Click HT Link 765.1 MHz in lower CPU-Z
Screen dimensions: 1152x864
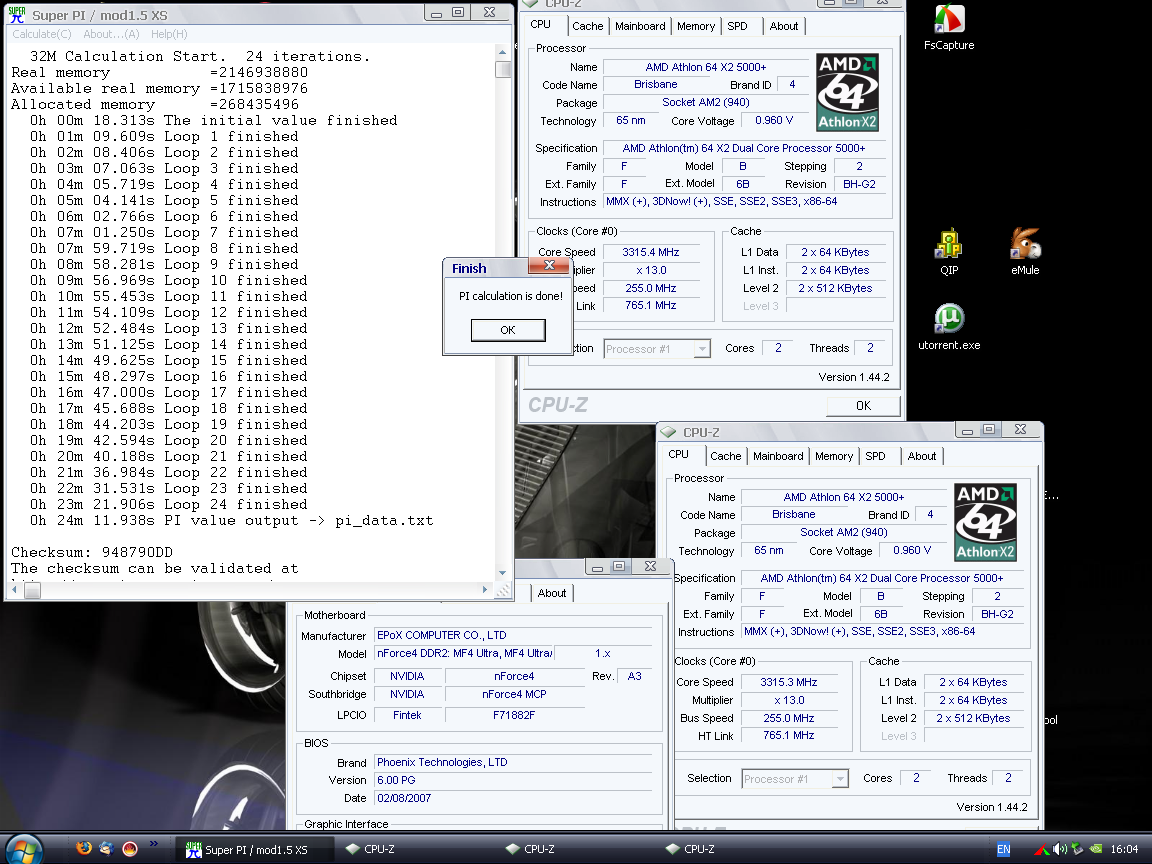[x=788, y=735]
